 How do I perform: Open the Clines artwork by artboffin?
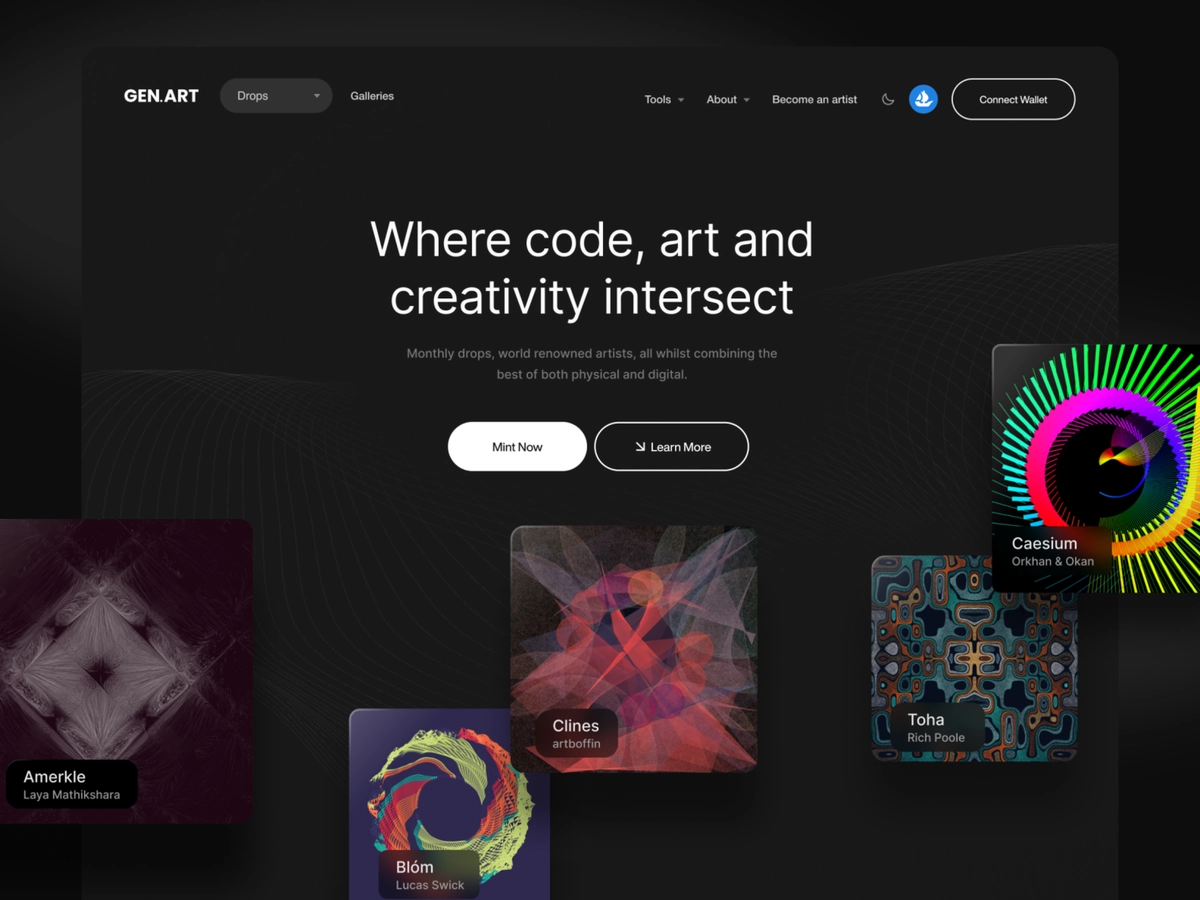point(633,649)
